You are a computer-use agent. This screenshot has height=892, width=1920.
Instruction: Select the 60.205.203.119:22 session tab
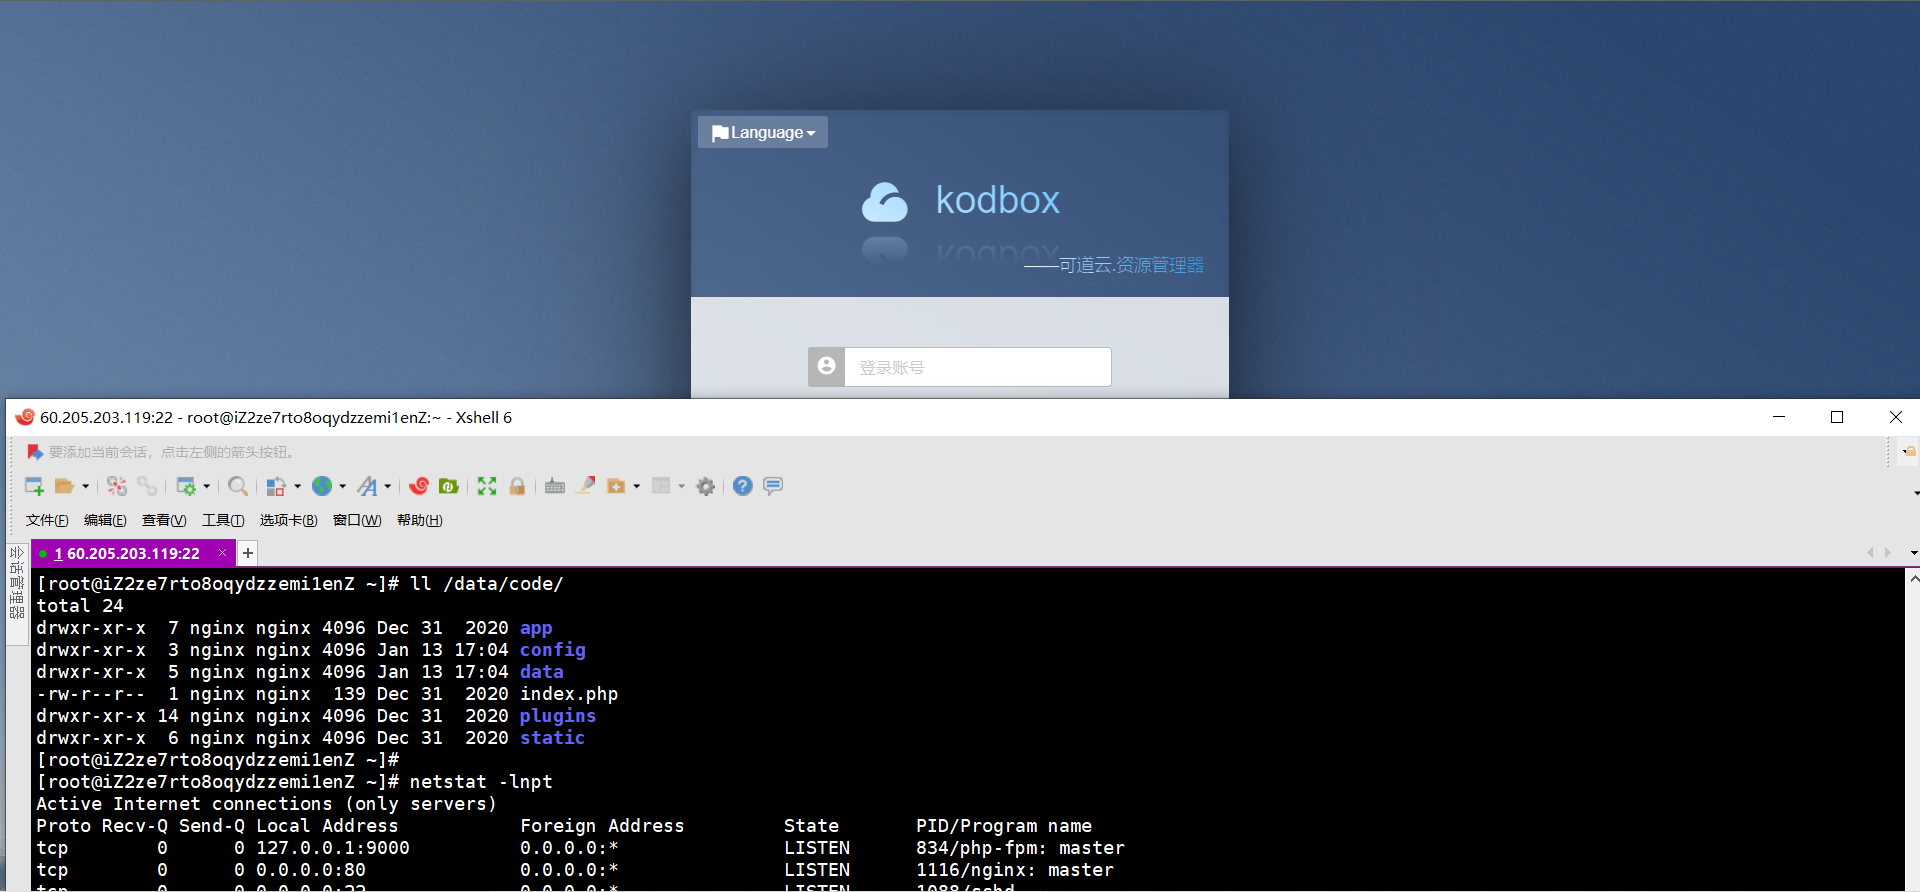(127, 553)
